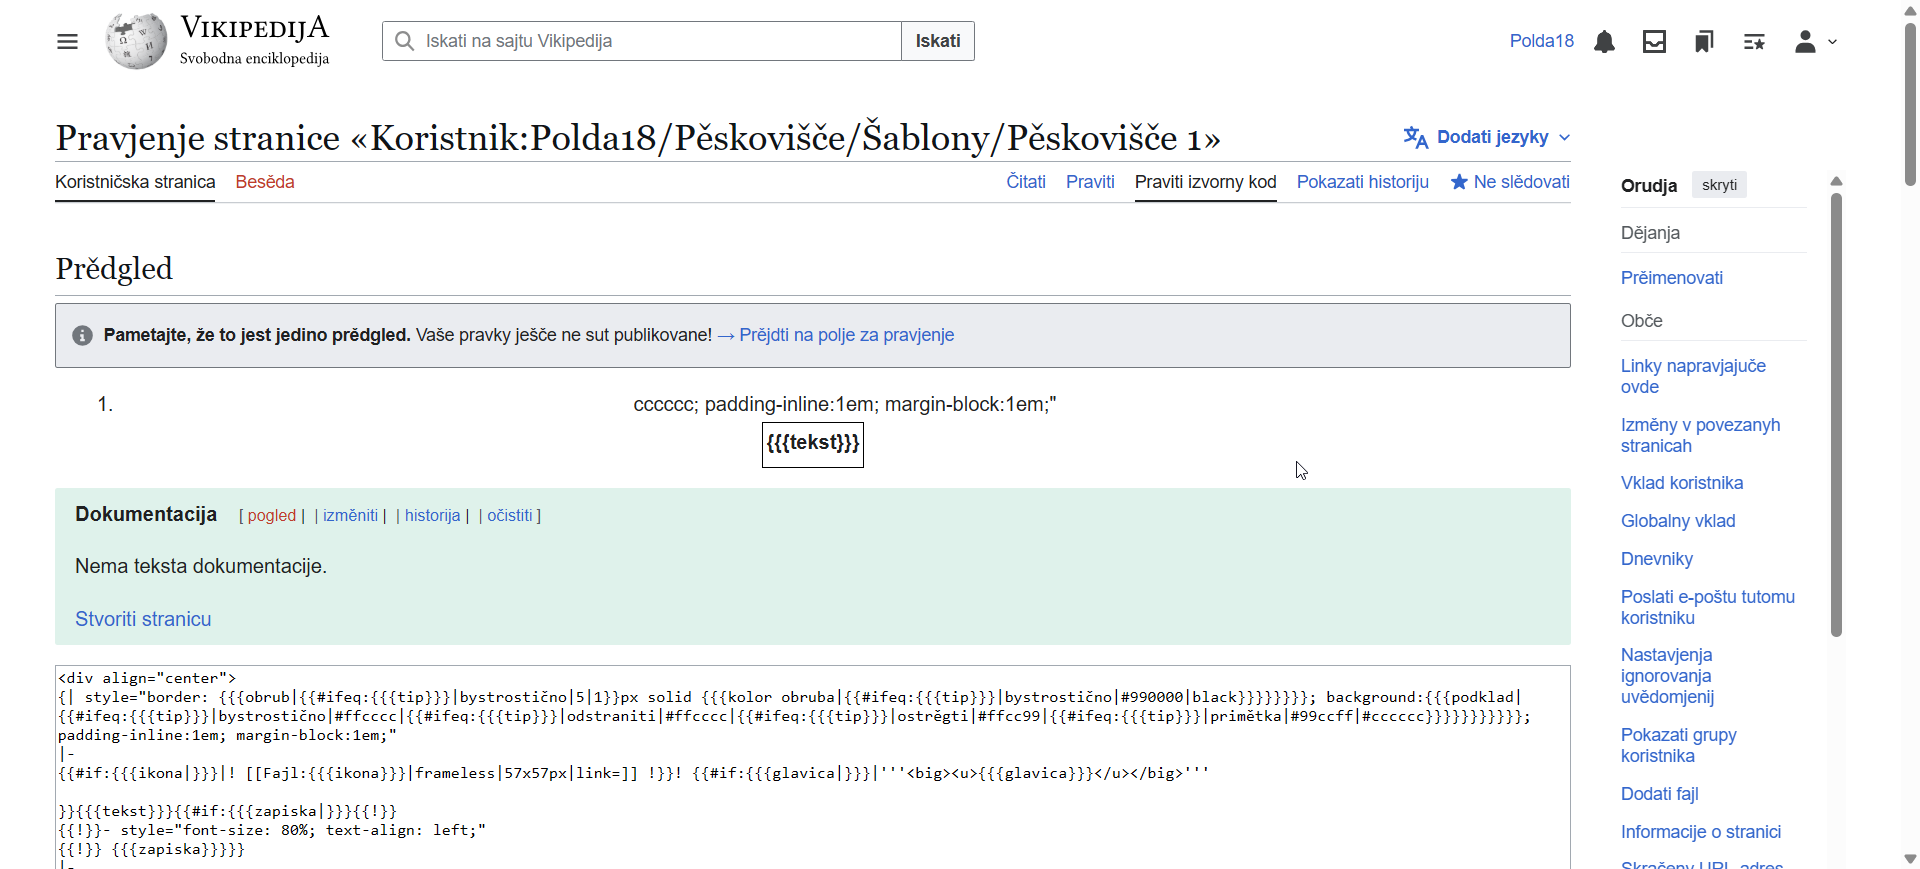
Task: Select the Praviti tab
Action: [1090, 182]
